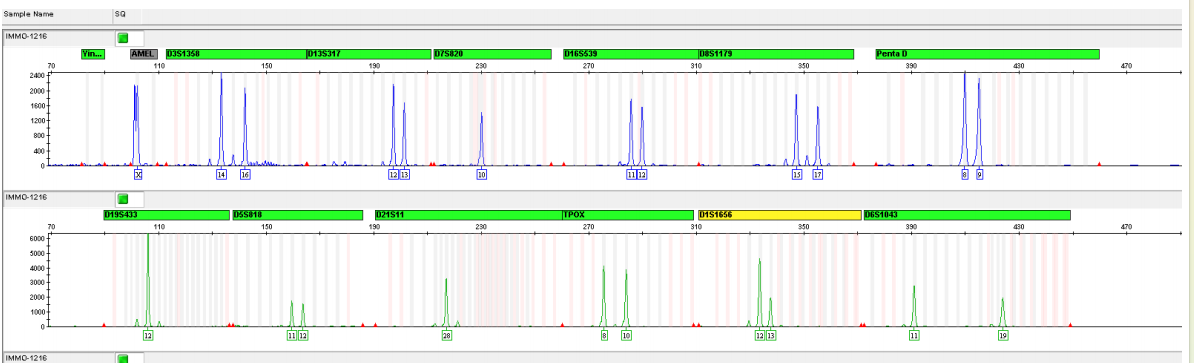This screenshot has width=1194, height=363.
Task: Click allele label 13 under D13S317
Action: click(404, 175)
